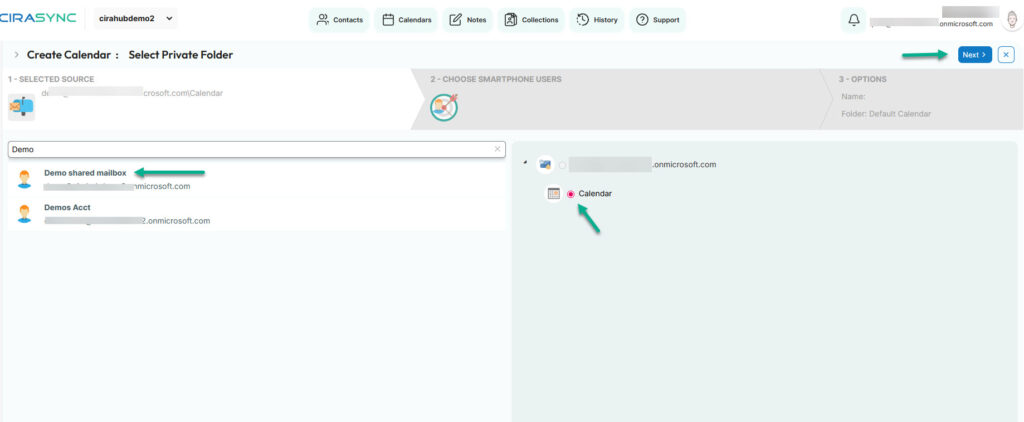Click step 1 Selected Source heading
Image resolution: width=1024 pixels, height=422 pixels.
point(51,80)
